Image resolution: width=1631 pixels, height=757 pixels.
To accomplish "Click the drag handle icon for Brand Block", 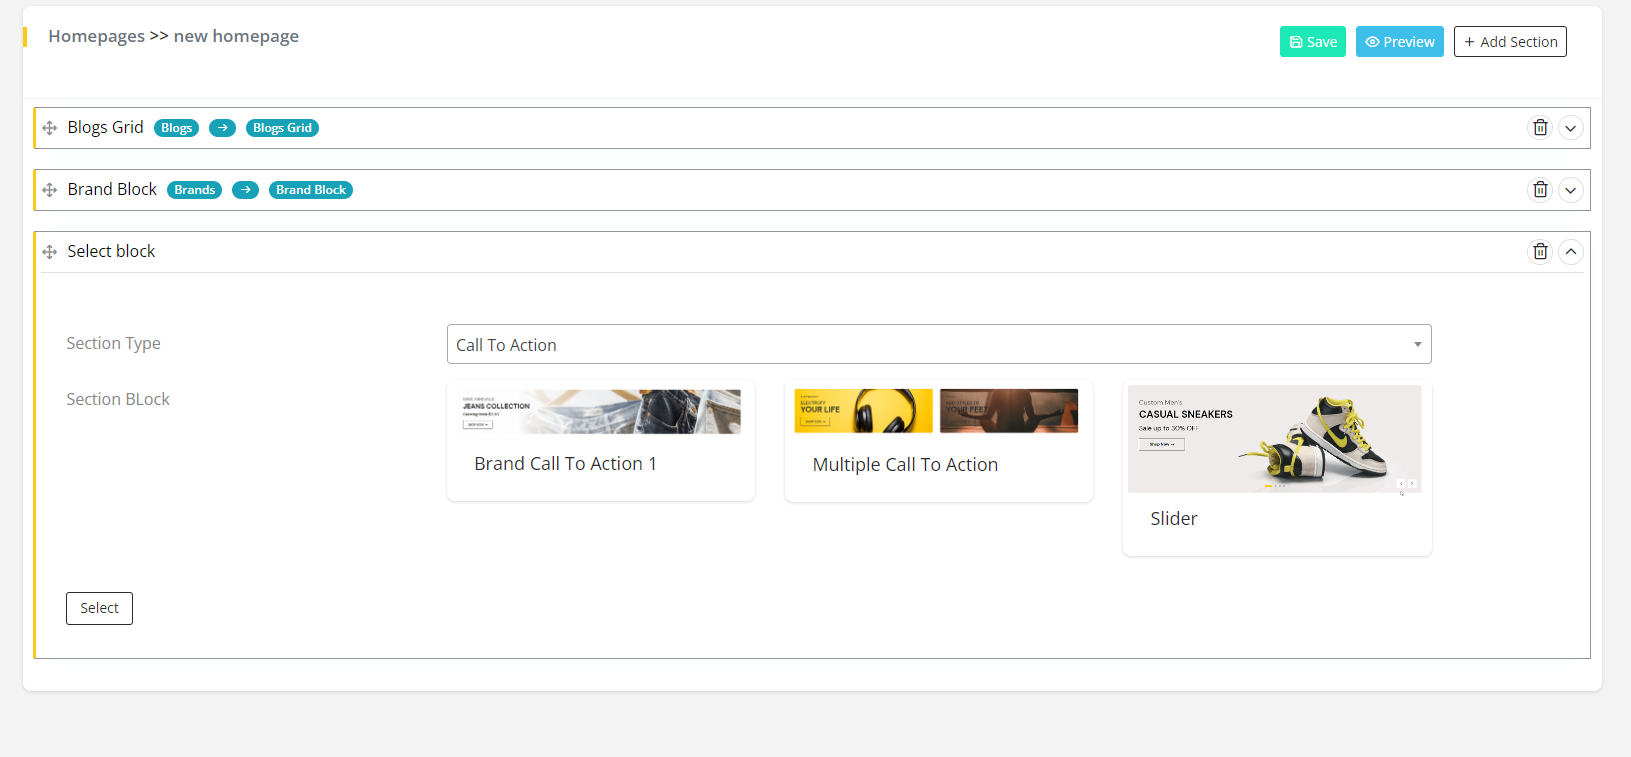I will tap(50, 190).
